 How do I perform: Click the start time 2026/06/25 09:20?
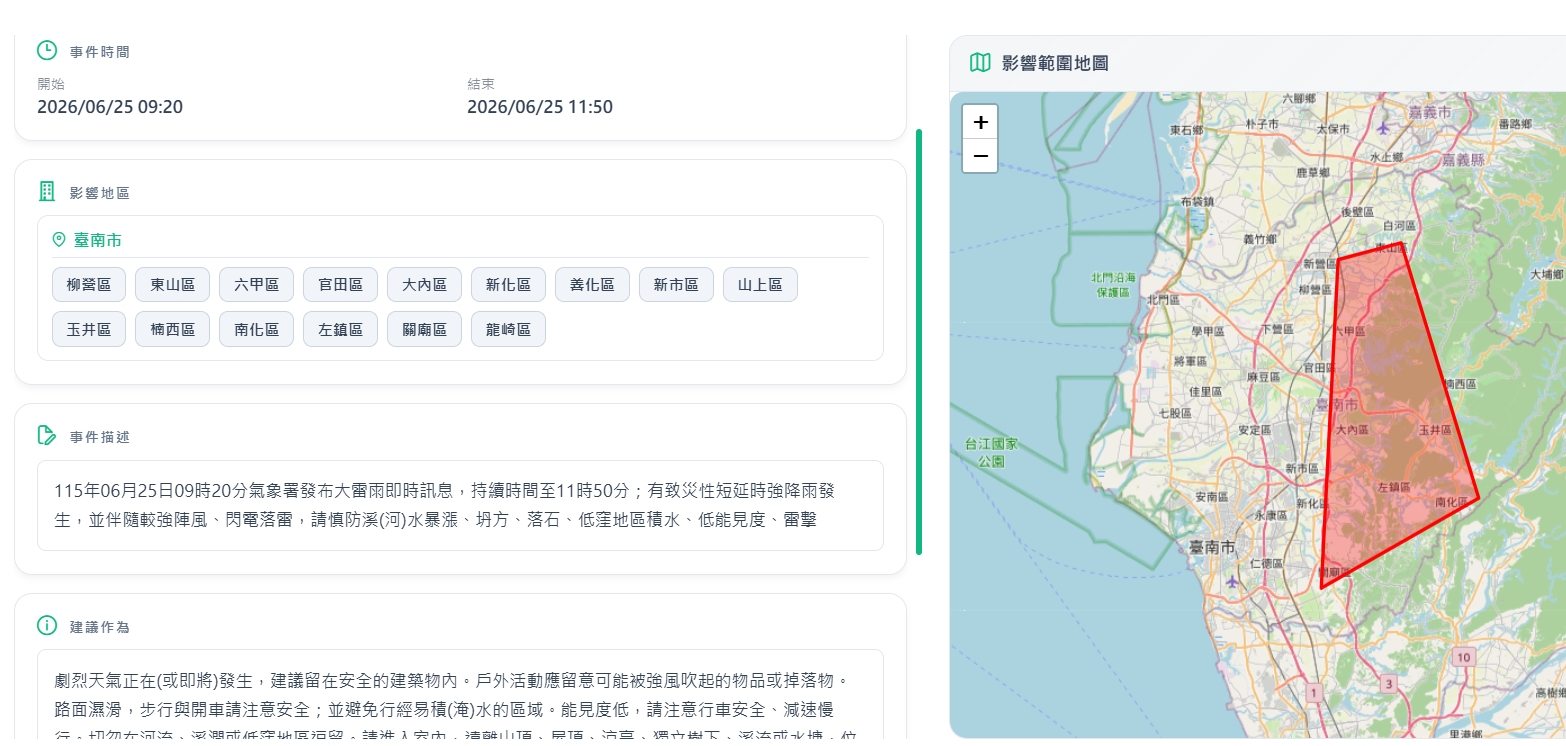click(110, 107)
